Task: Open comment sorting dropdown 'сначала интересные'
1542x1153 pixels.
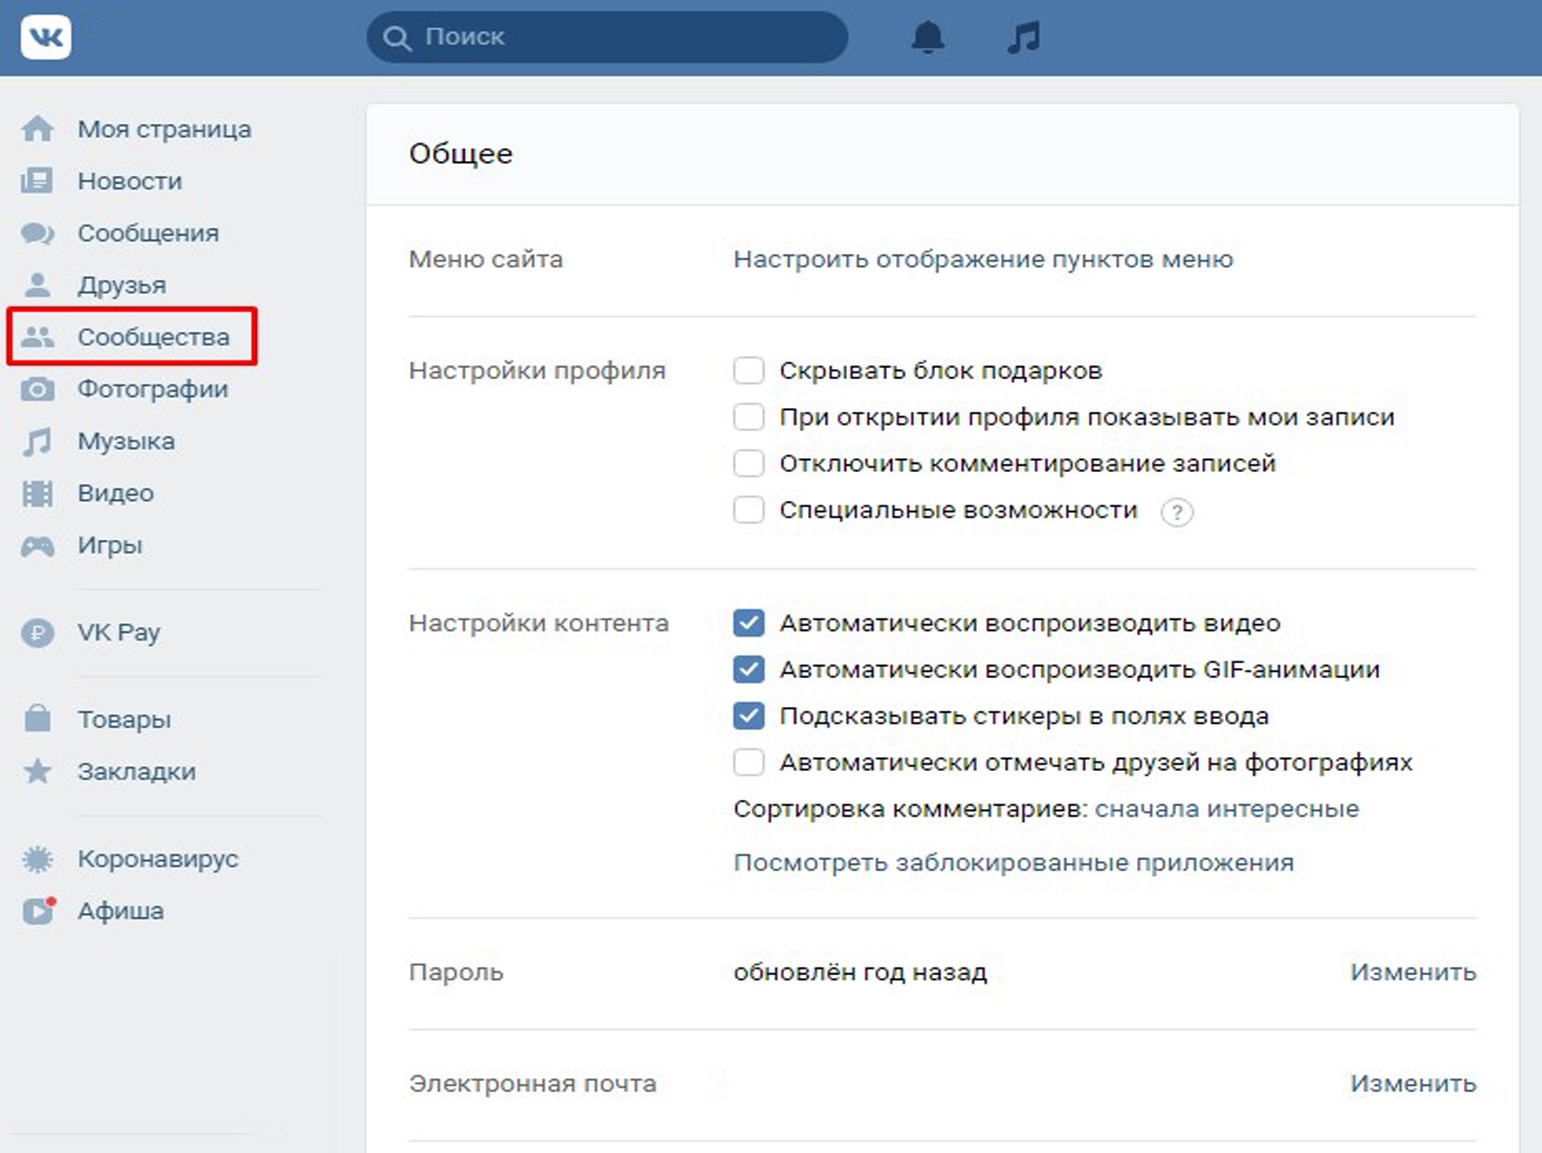Action: (1226, 809)
